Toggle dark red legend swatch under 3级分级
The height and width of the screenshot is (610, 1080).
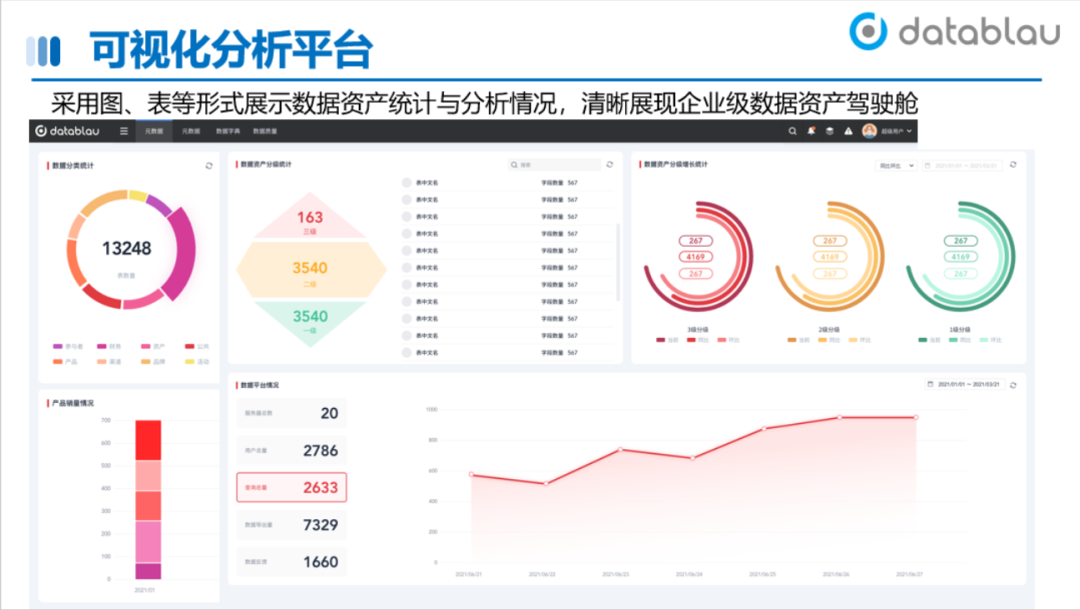[x=661, y=340]
